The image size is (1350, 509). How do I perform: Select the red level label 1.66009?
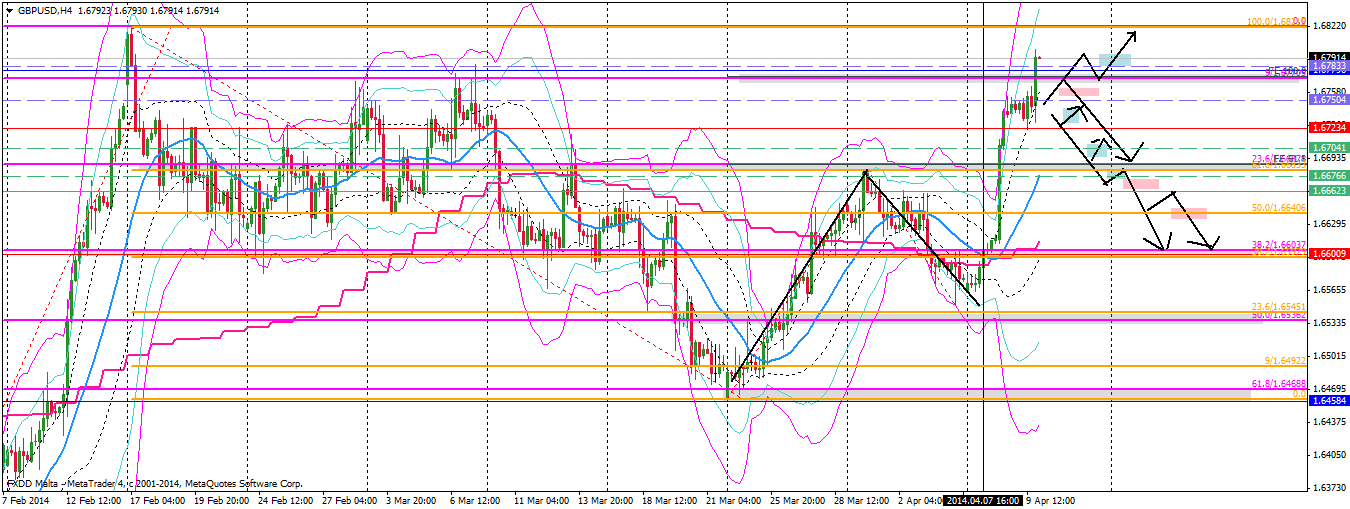pos(1329,253)
